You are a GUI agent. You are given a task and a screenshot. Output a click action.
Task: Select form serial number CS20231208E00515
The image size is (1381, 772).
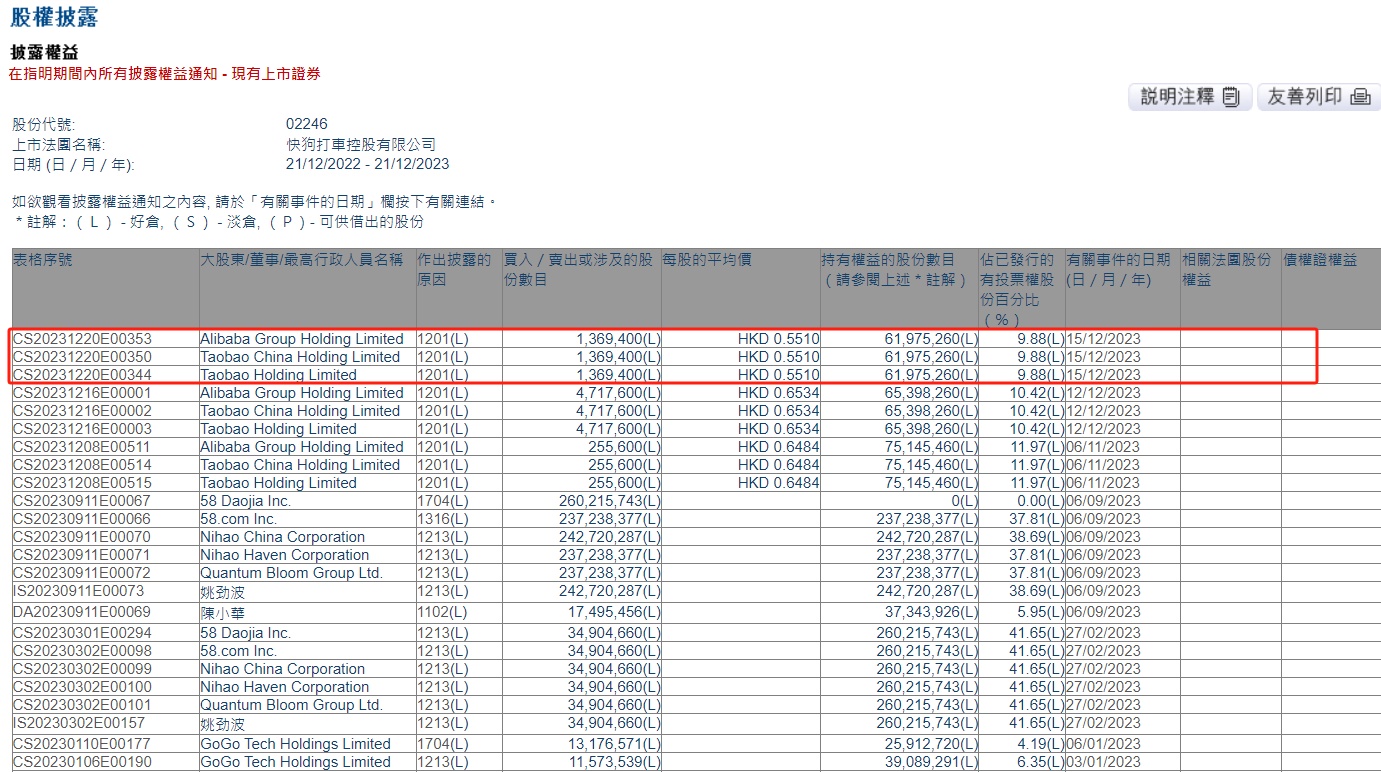[x=82, y=483]
